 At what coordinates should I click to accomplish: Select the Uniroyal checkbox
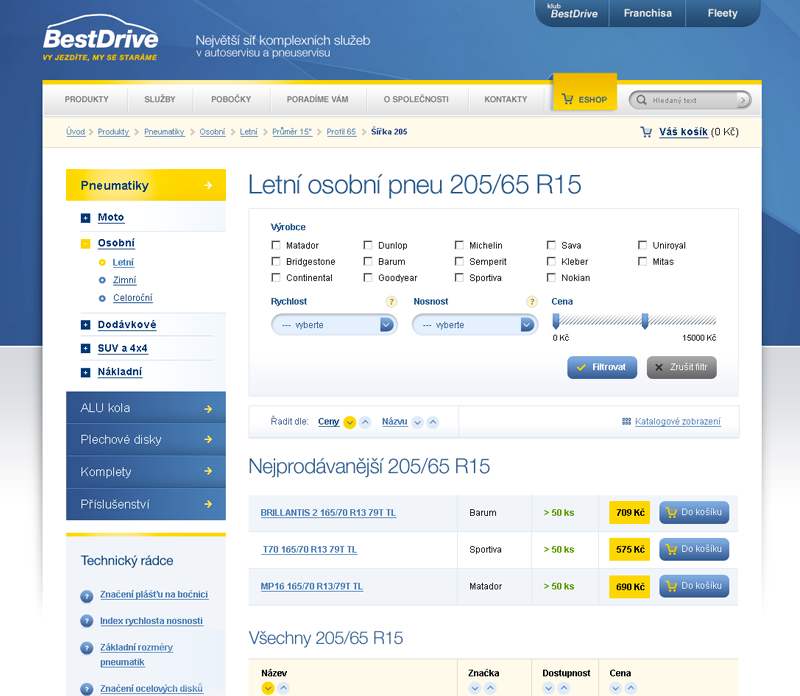pyautogui.click(x=642, y=245)
